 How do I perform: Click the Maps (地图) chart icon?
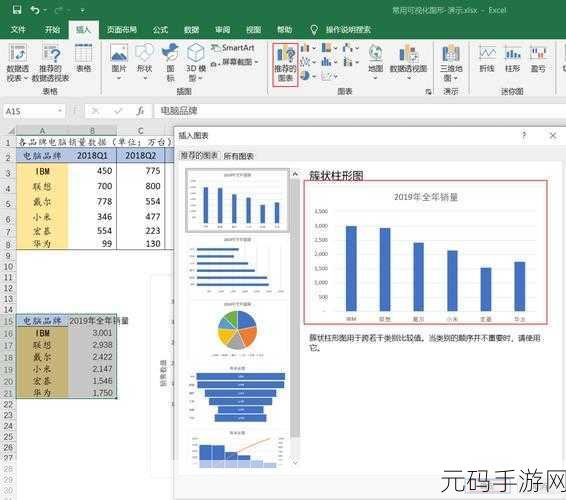375,54
